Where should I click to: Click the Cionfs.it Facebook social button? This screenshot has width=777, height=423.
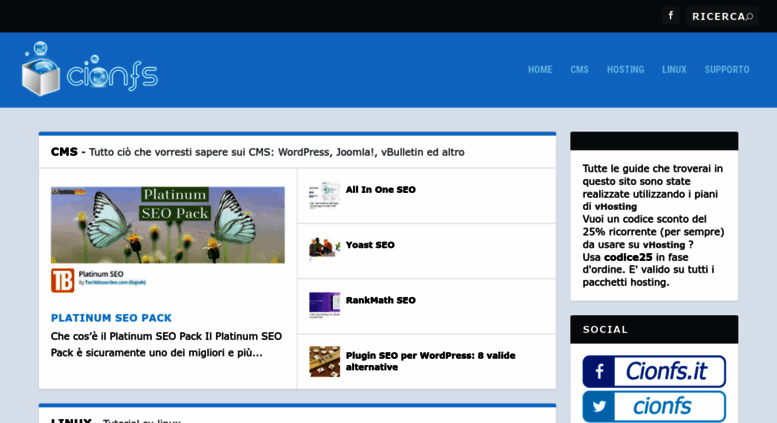coord(654,371)
